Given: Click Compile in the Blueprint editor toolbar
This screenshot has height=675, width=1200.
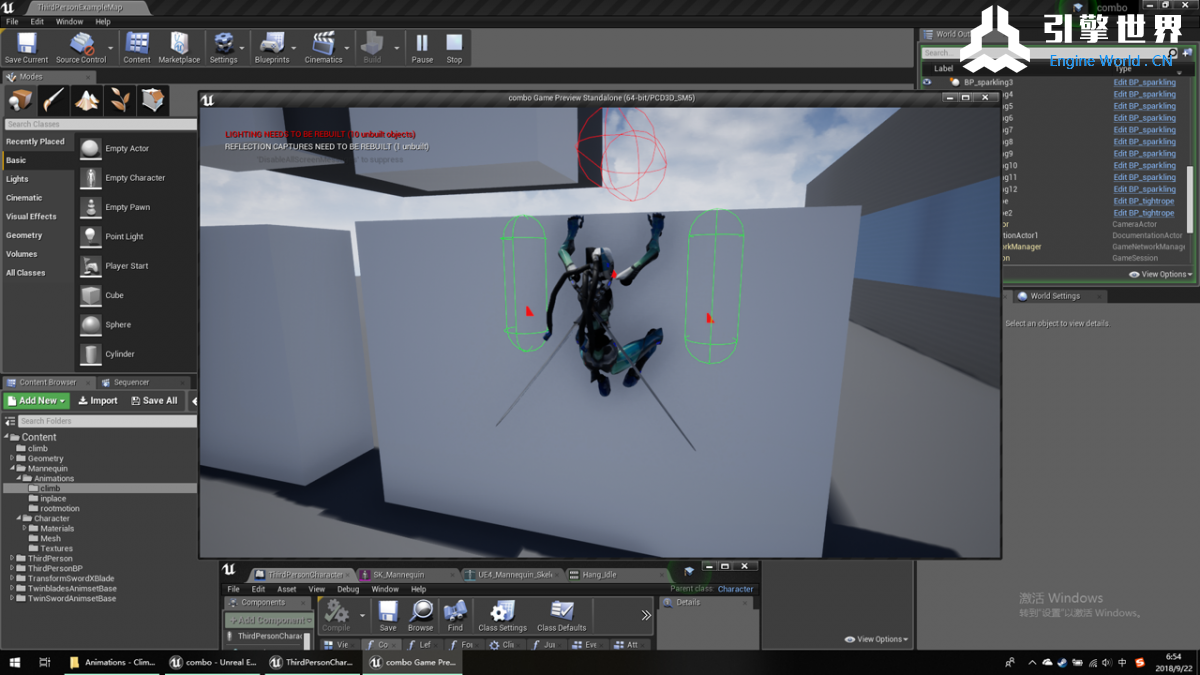Looking at the screenshot, I should (x=336, y=615).
